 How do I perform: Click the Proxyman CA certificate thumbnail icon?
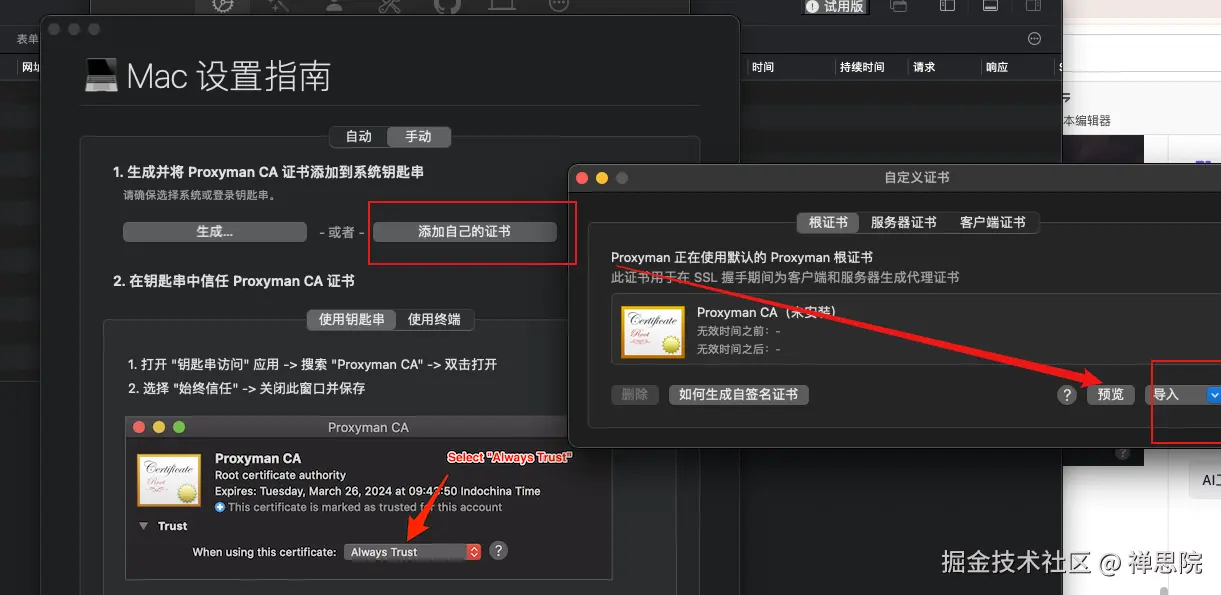pyautogui.click(x=652, y=330)
